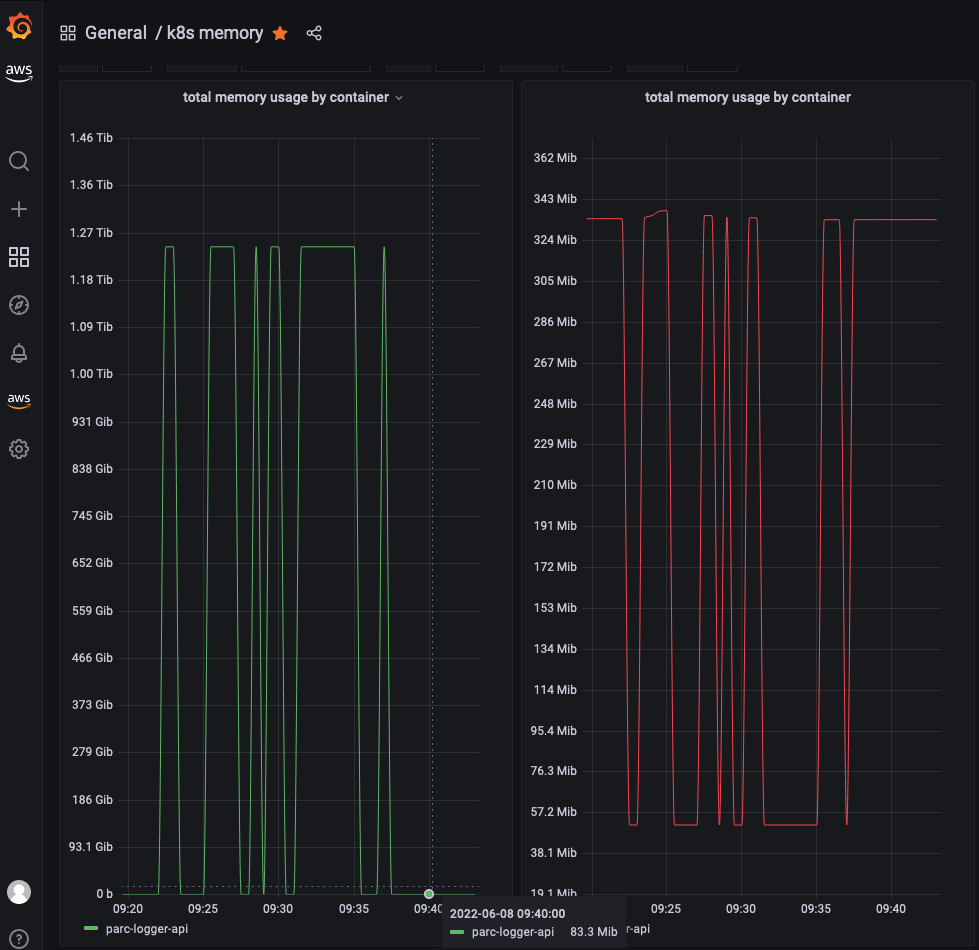Unstar the k8s memory dashboard
The image size is (979, 950).
pos(279,32)
